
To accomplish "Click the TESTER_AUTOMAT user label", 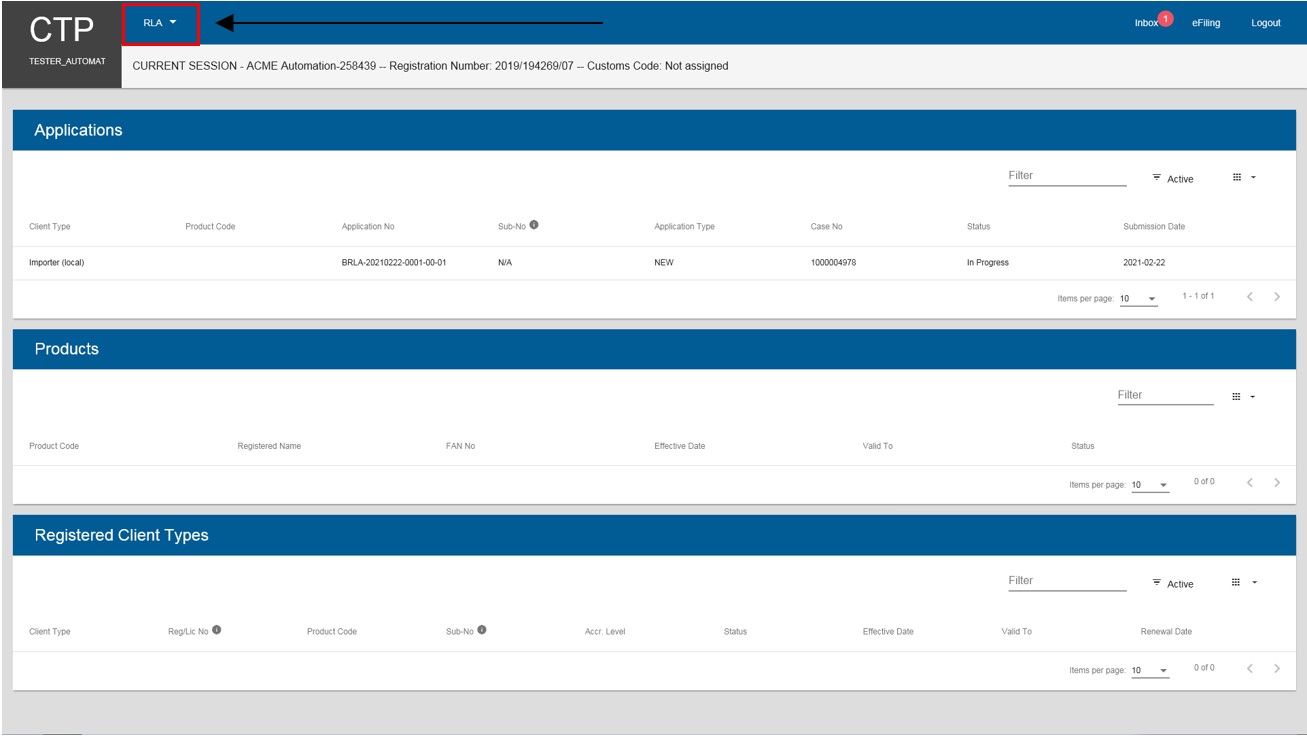I will pos(67,62).
